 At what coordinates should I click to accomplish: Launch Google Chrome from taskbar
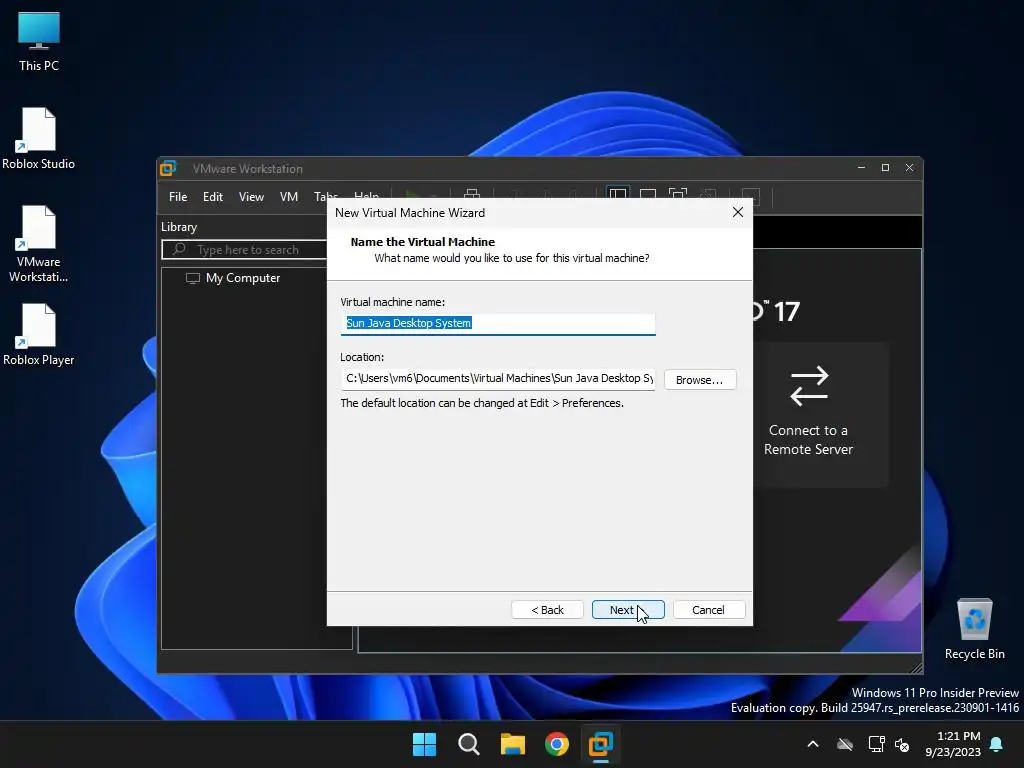click(557, 744)
